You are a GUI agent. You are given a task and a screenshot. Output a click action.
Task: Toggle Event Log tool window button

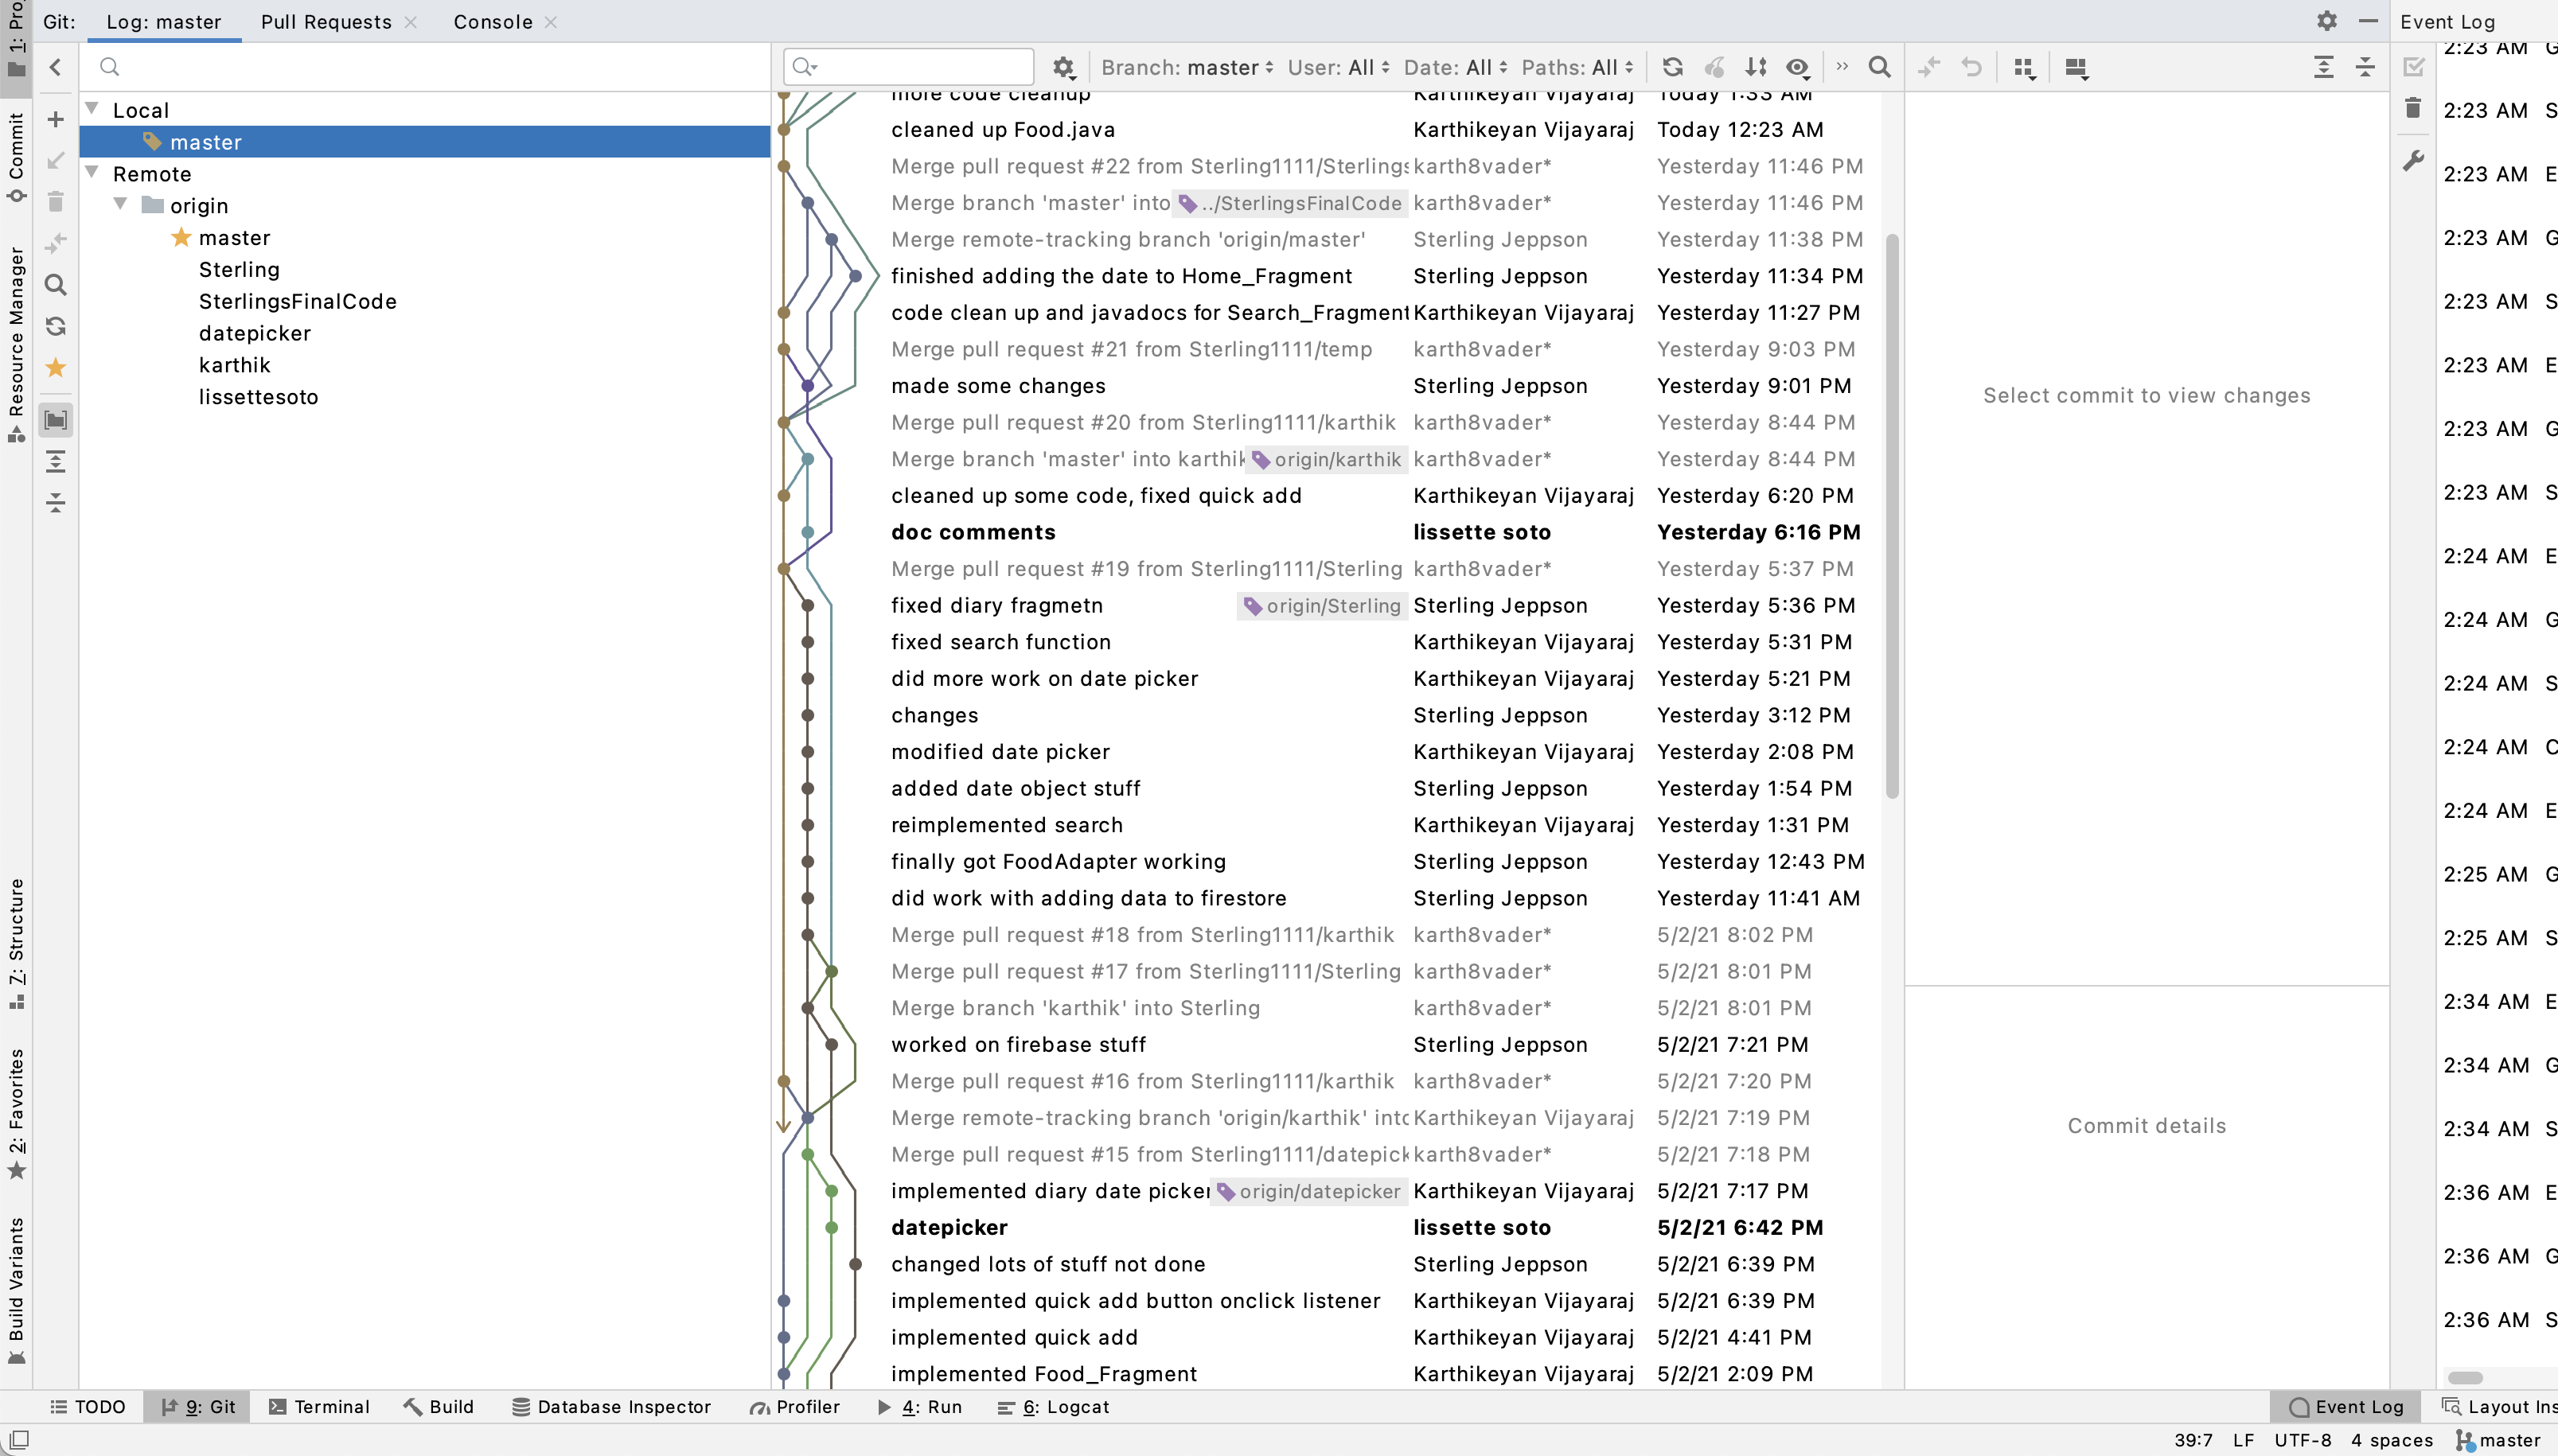(2346, 1406)
